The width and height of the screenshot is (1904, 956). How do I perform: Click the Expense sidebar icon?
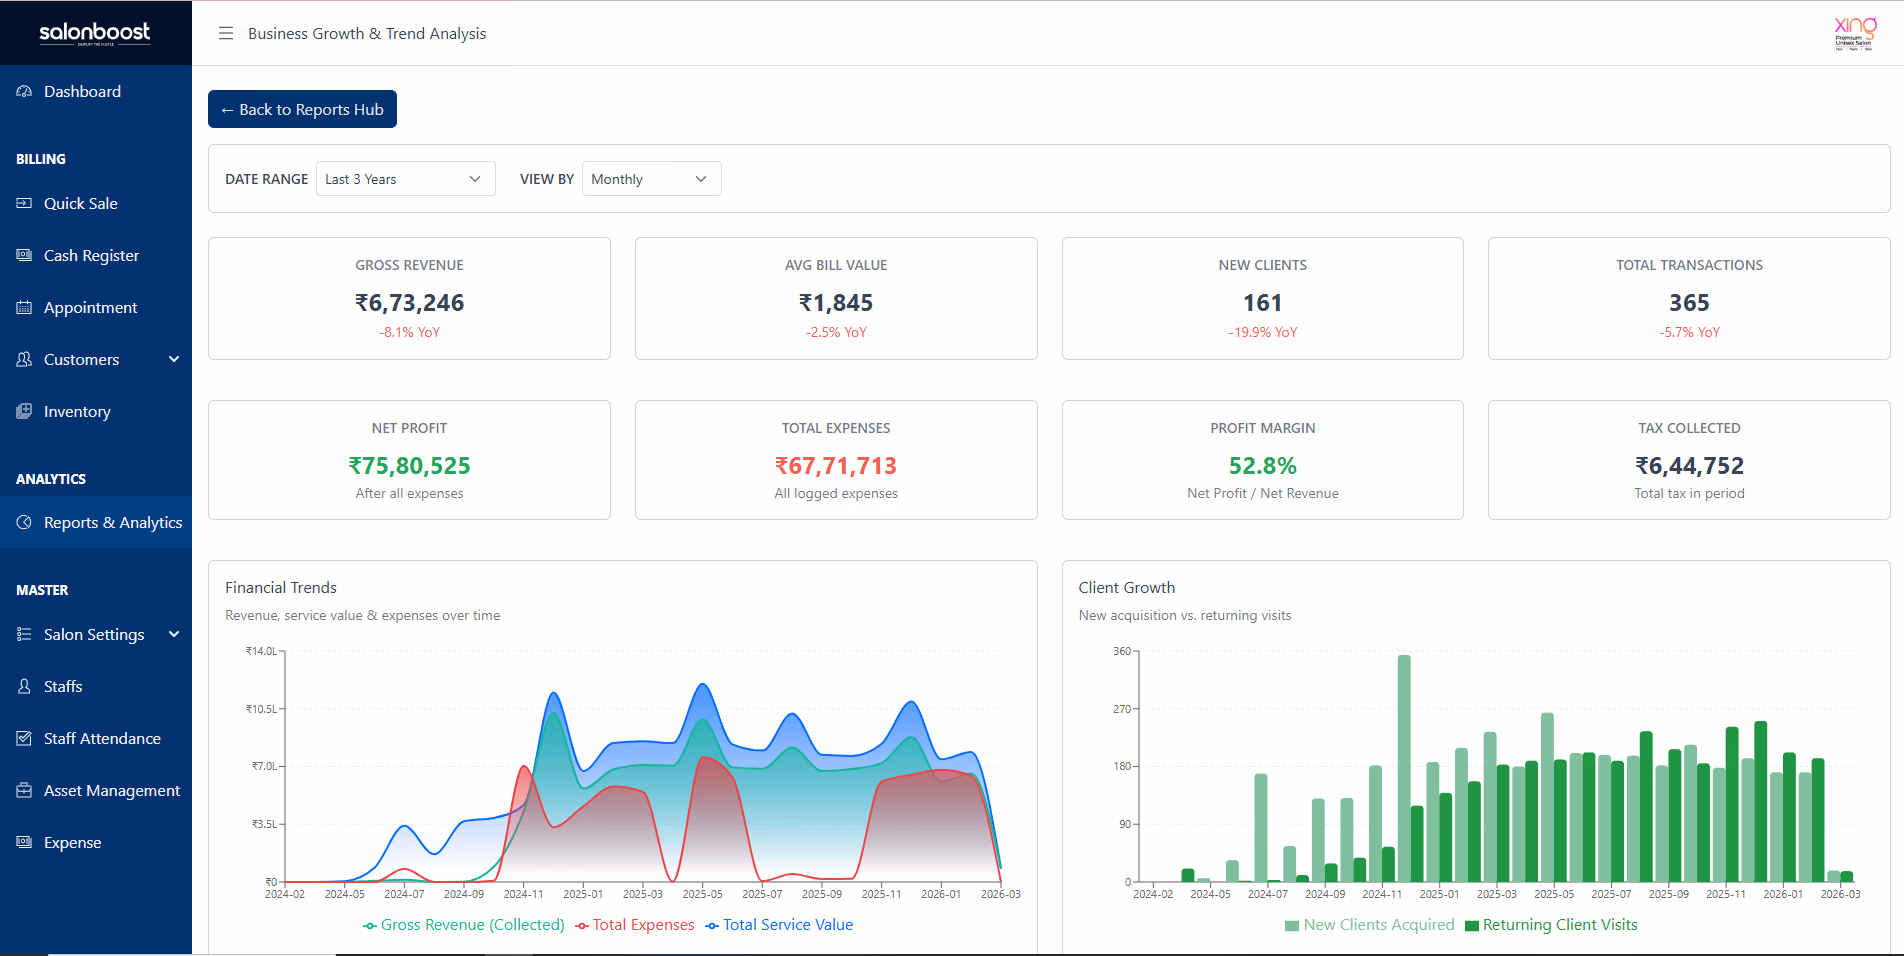click(x=24, y=842)
